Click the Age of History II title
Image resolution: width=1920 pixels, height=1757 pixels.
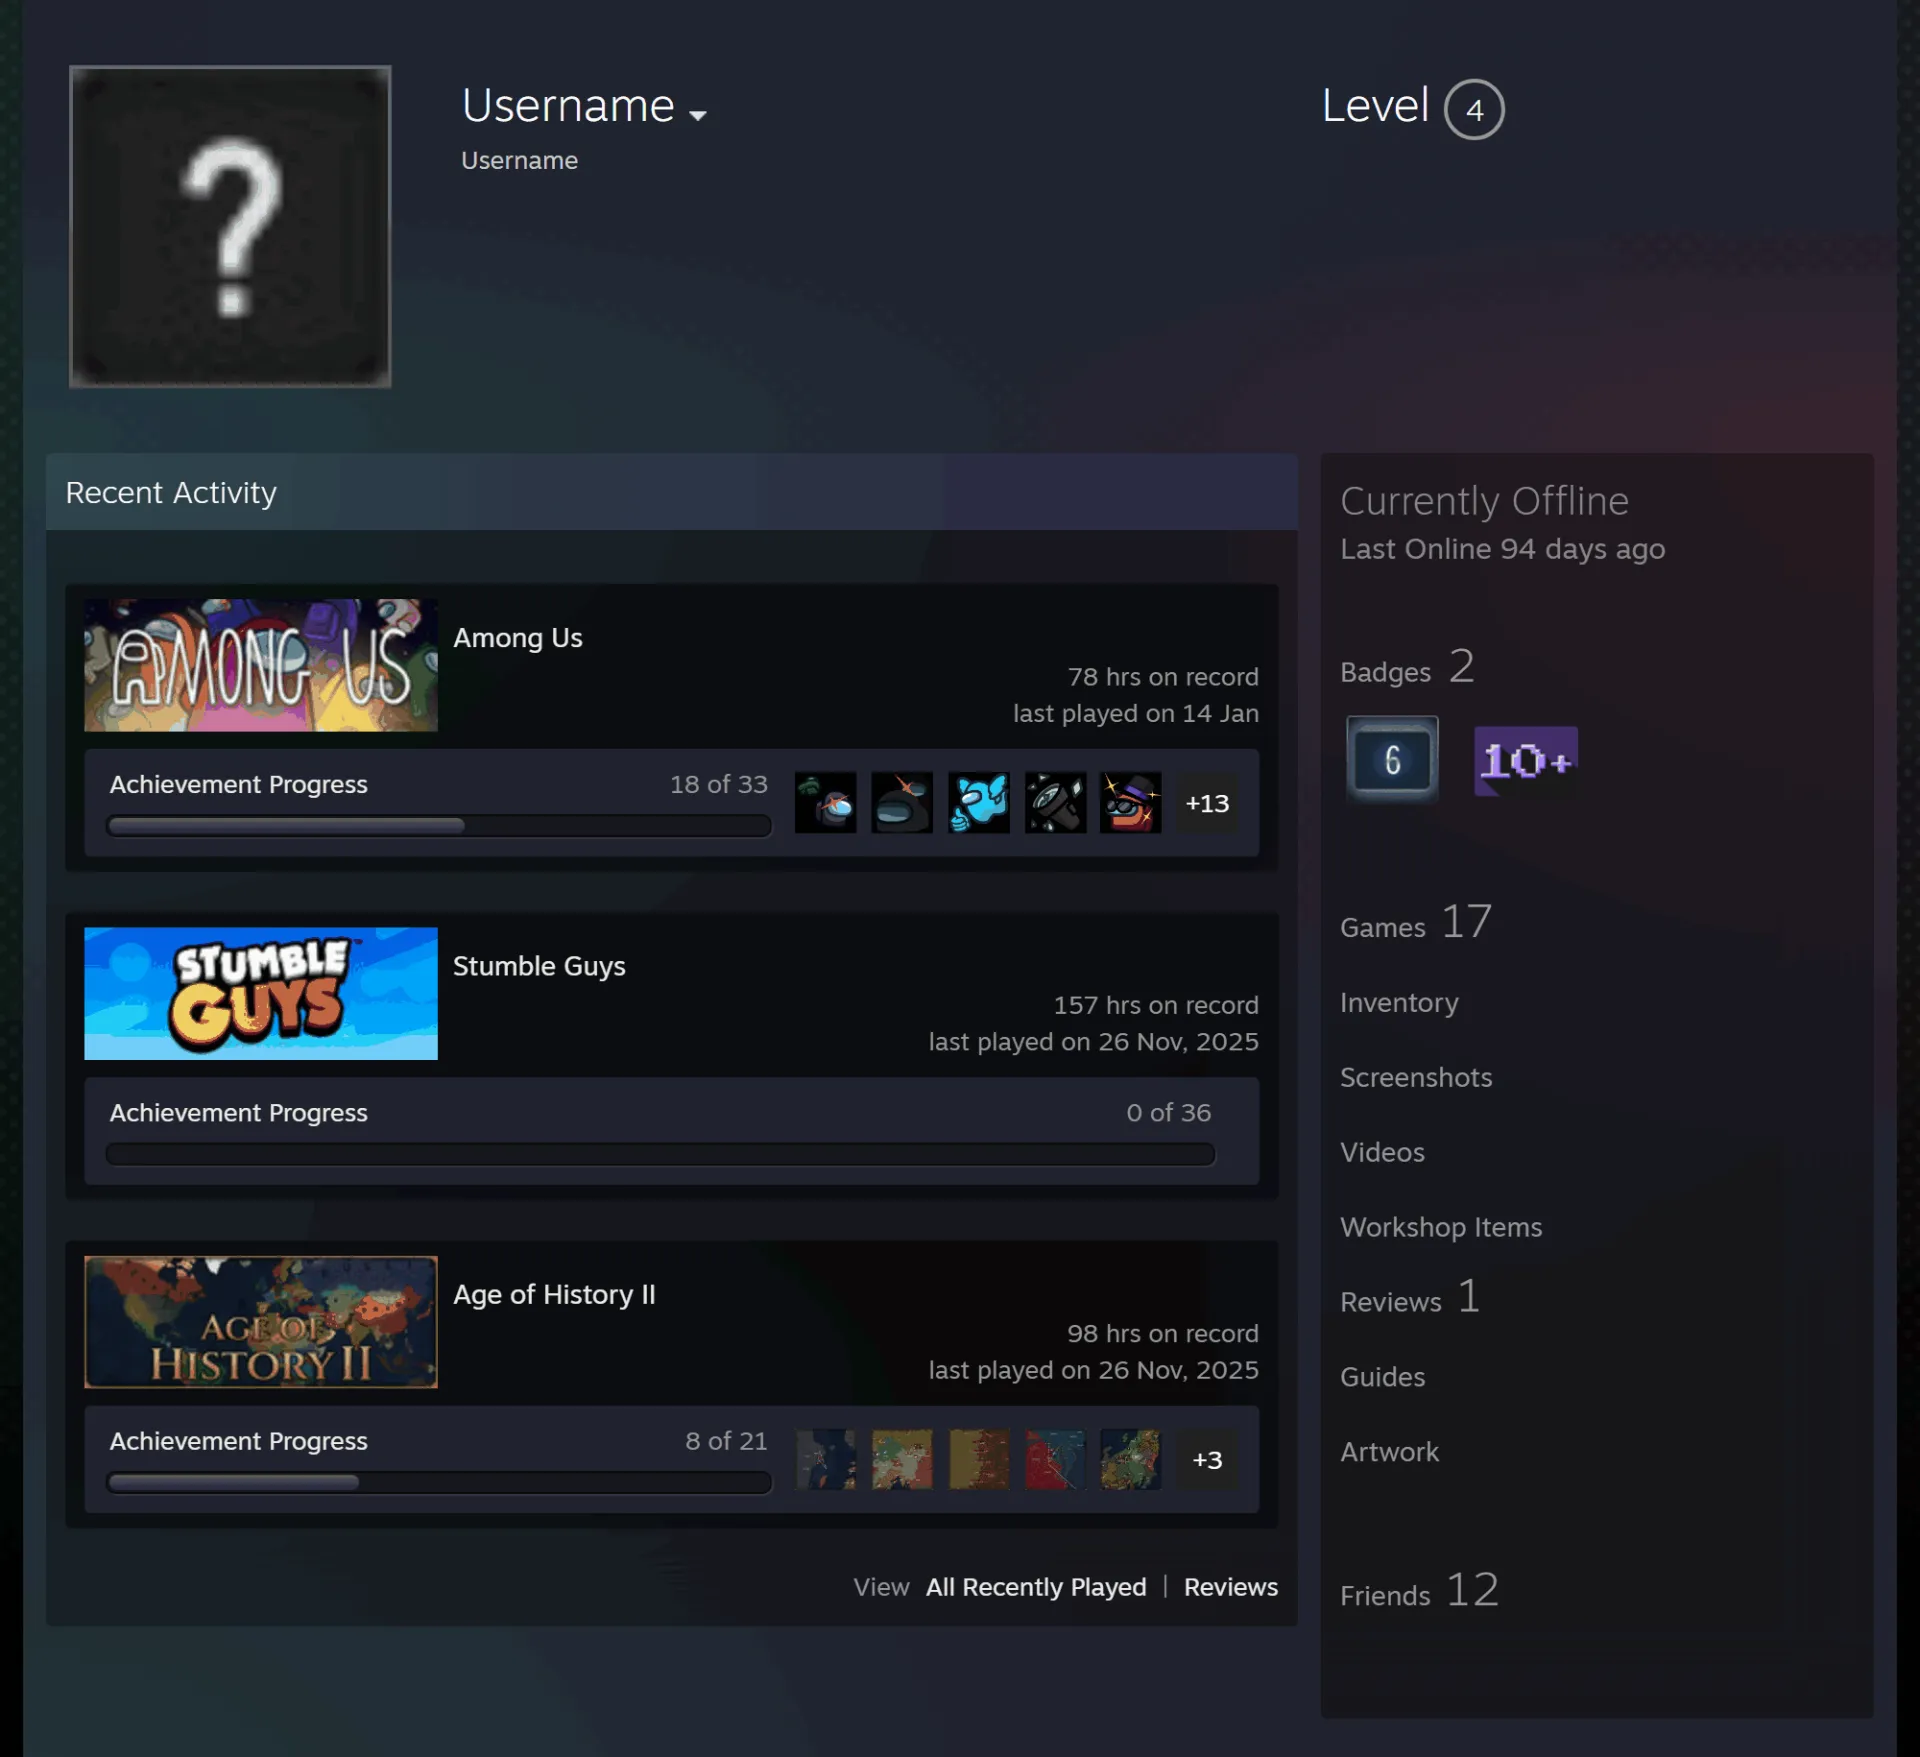click(x=554, y=1294)
